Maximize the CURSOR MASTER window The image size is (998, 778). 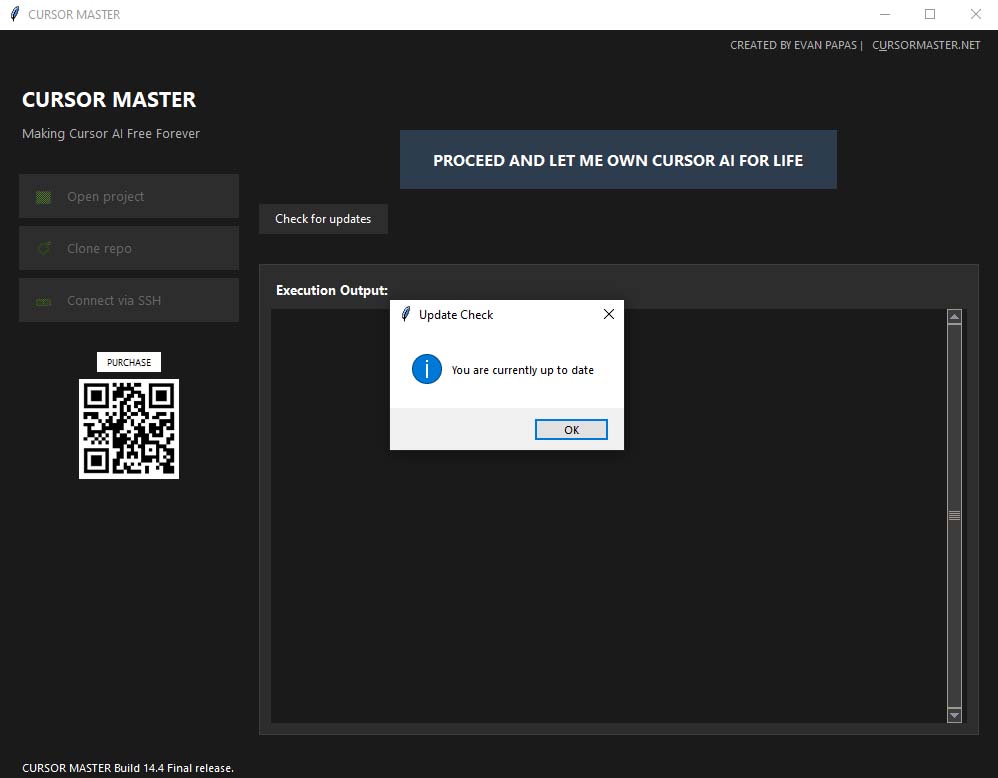point(930,14)
